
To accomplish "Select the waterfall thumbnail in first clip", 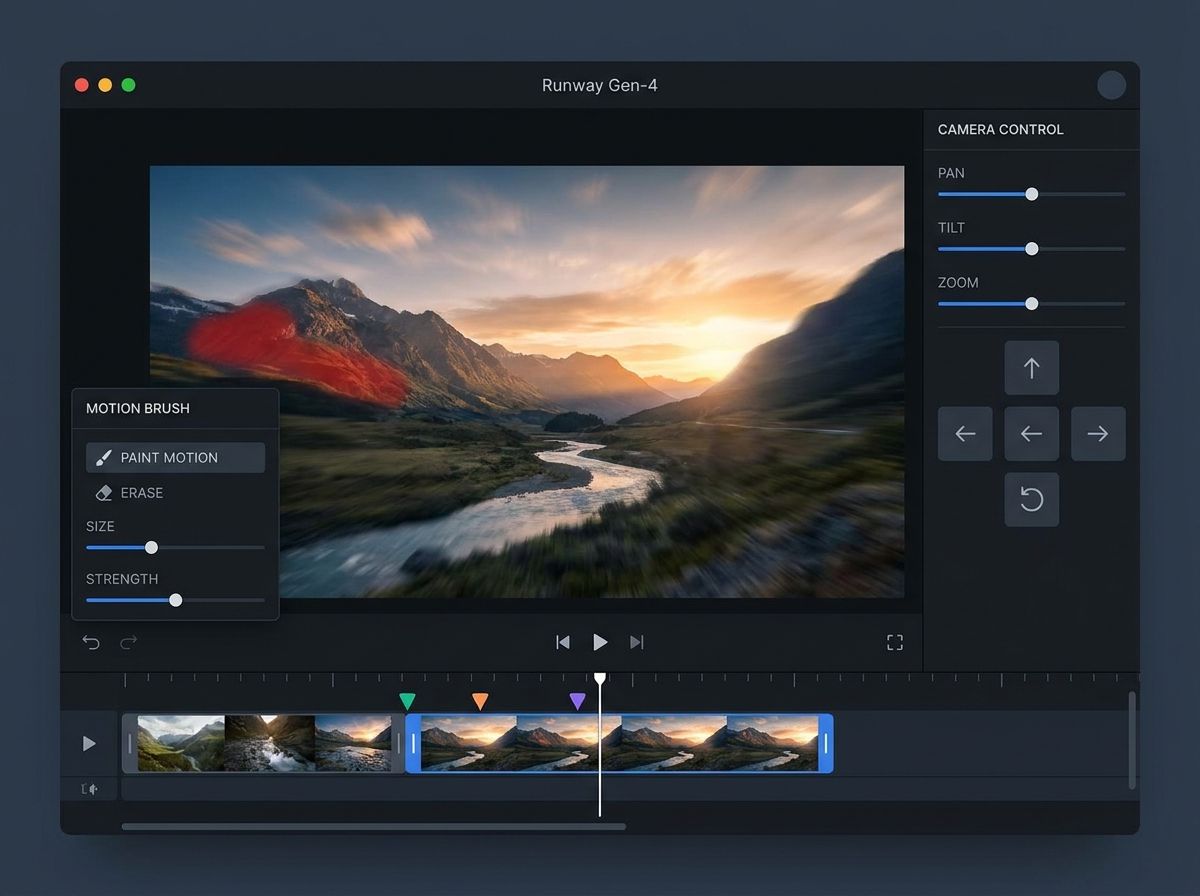I will (270, 743).
